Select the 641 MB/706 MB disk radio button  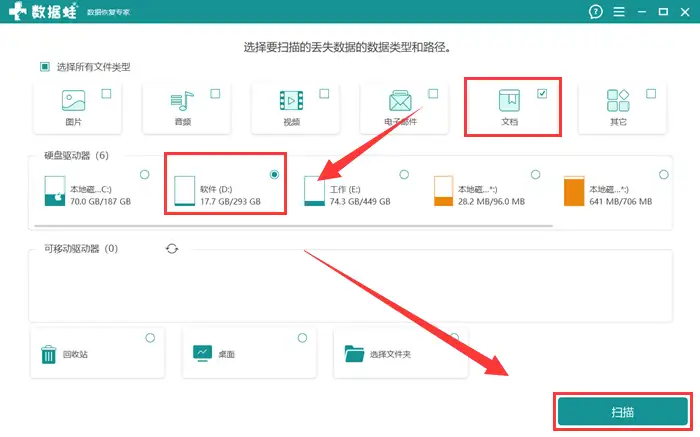click(664, 175)
